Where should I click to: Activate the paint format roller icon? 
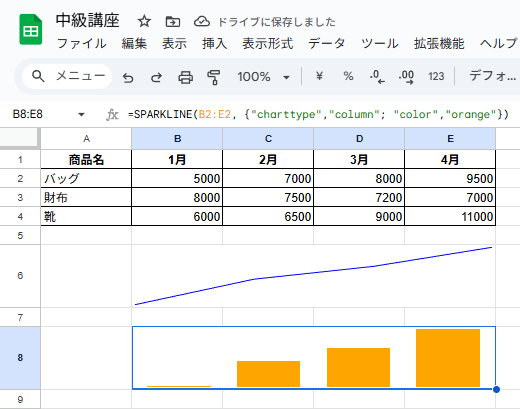pyautogui.click(x=213, y=77)
